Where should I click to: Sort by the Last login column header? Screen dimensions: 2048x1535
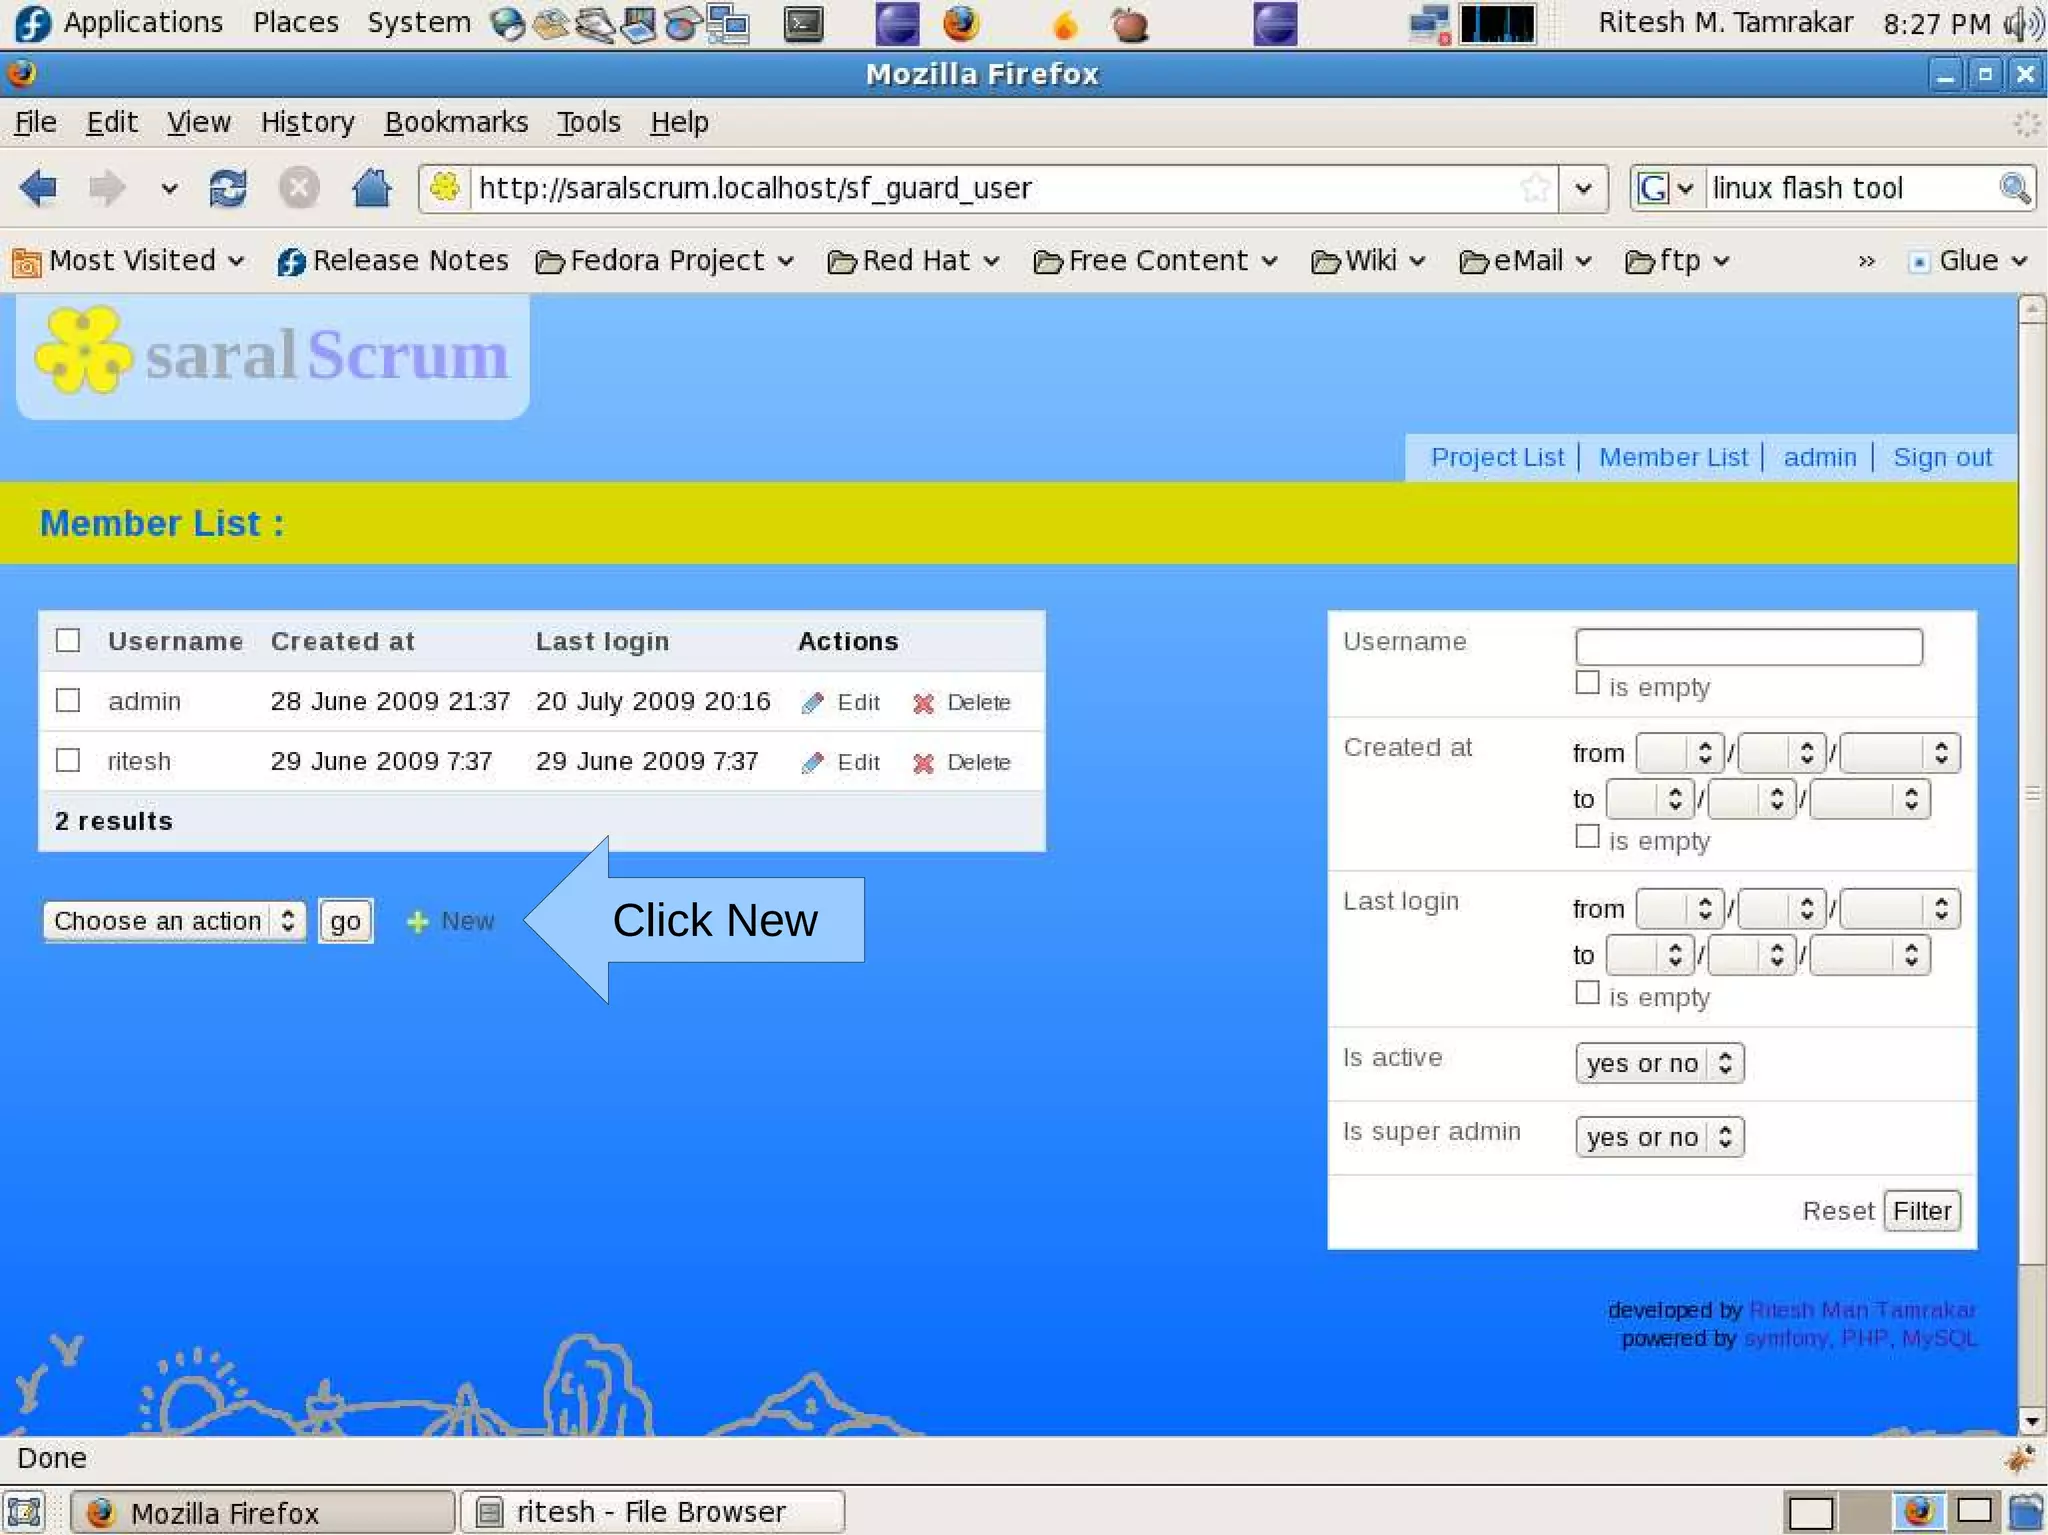click(602, 642)
